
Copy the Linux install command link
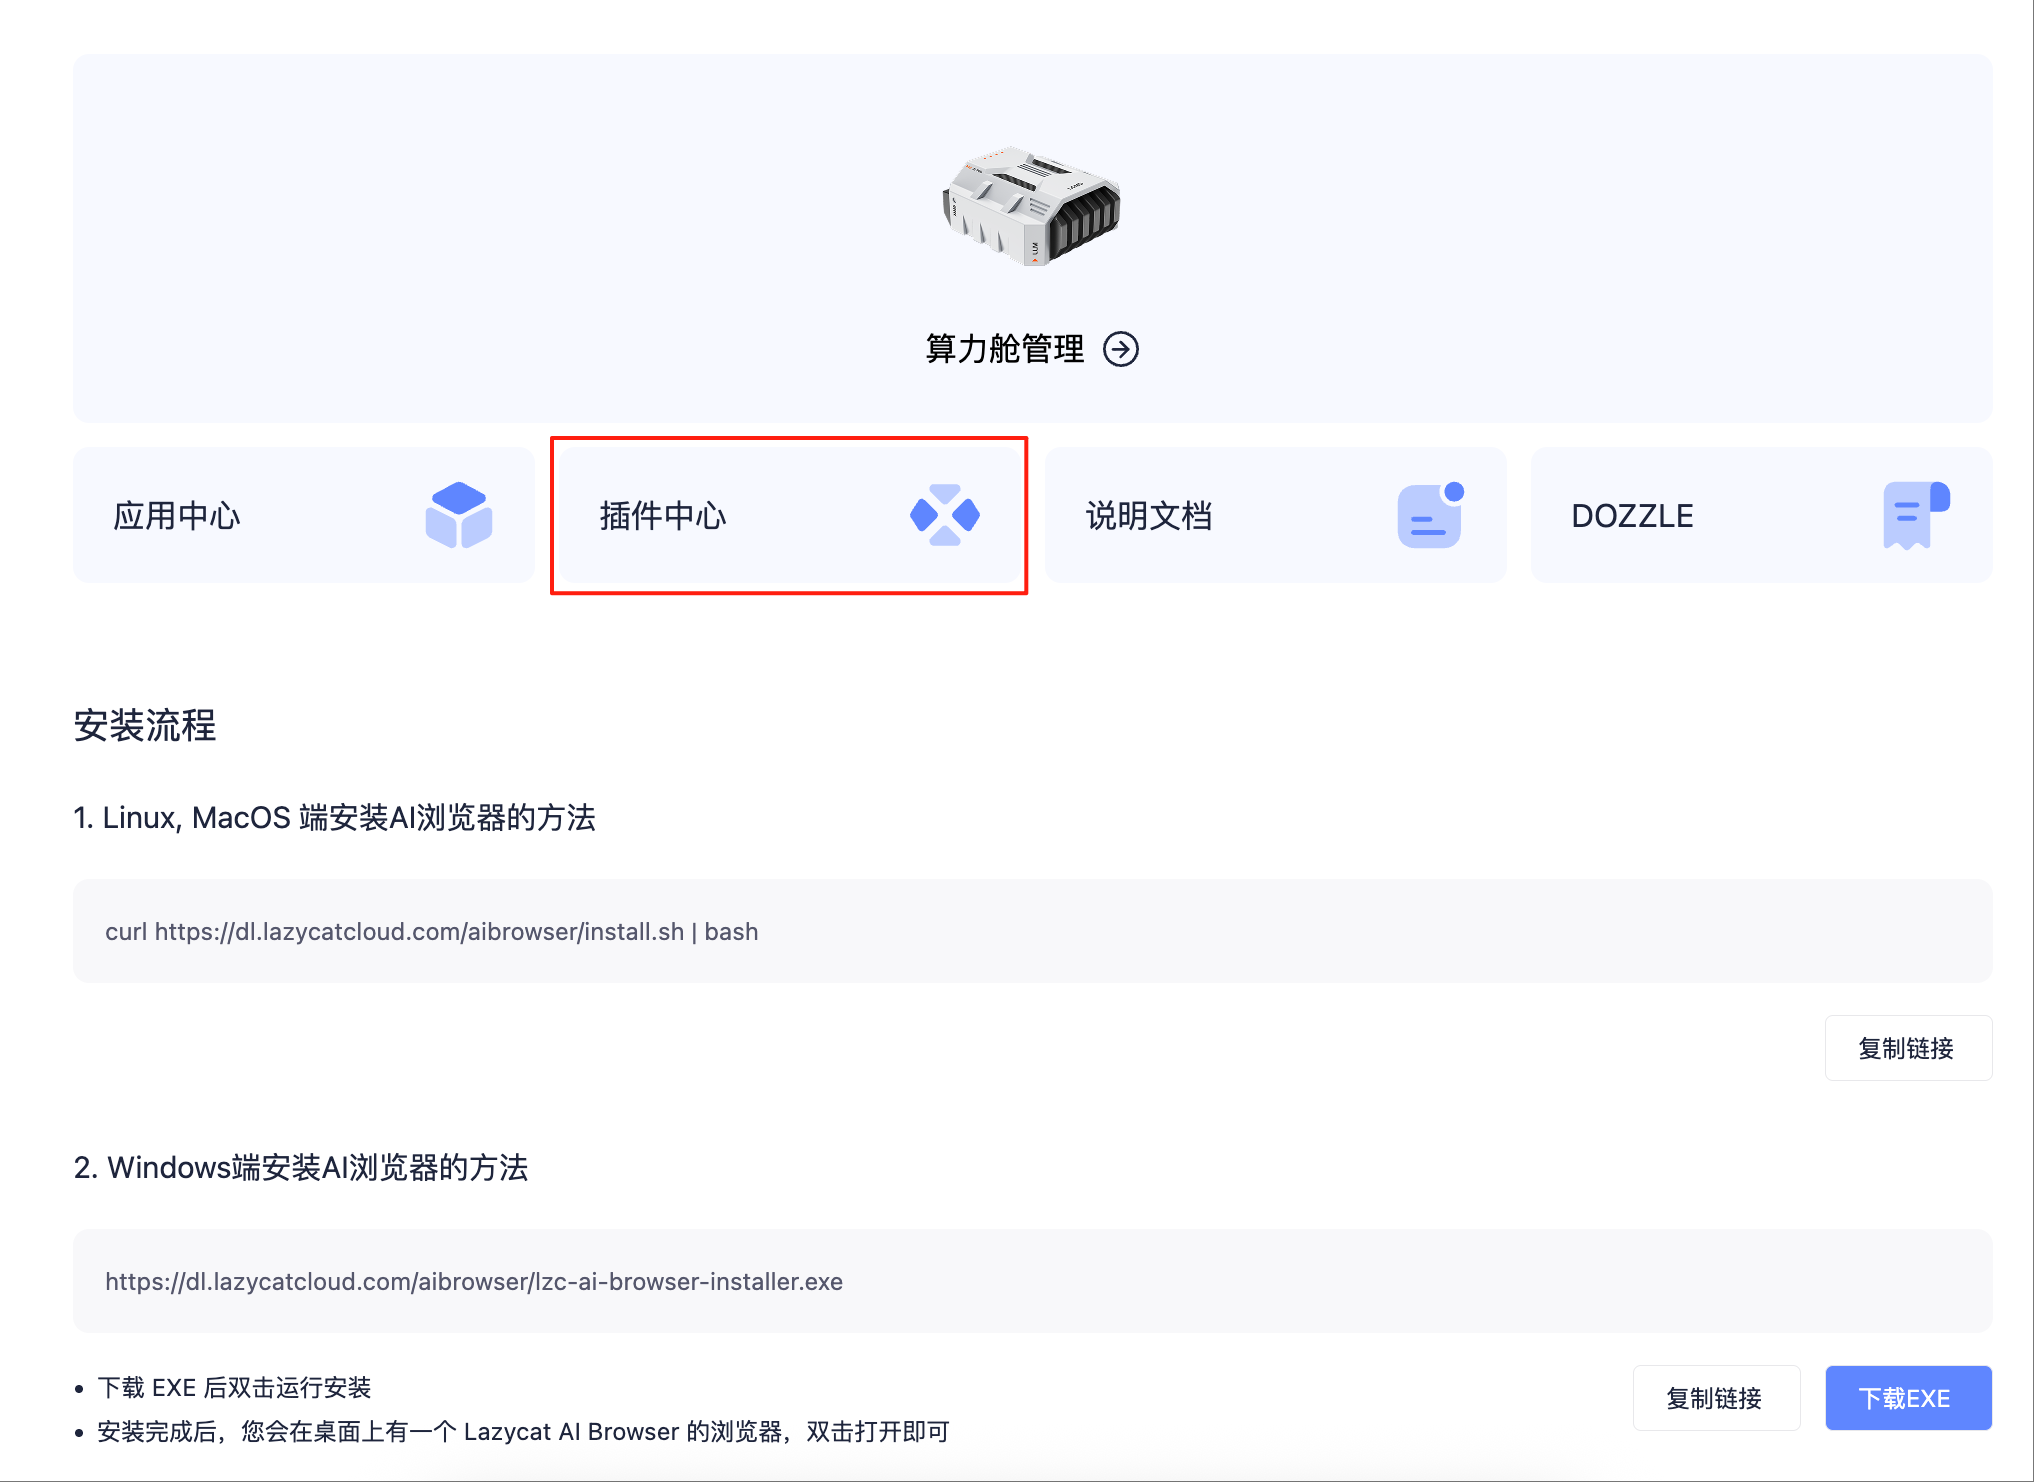pyautogui.click(x=1908, y=1048)
